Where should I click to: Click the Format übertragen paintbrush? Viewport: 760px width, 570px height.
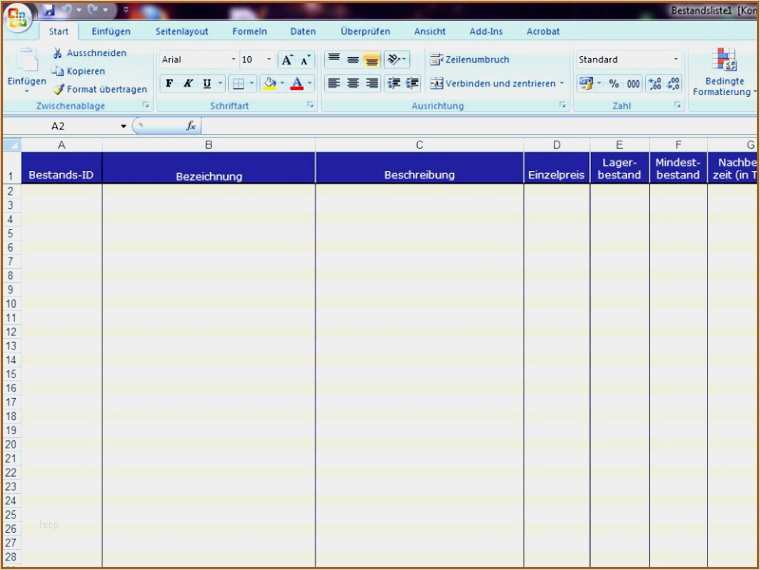point(59,89)
